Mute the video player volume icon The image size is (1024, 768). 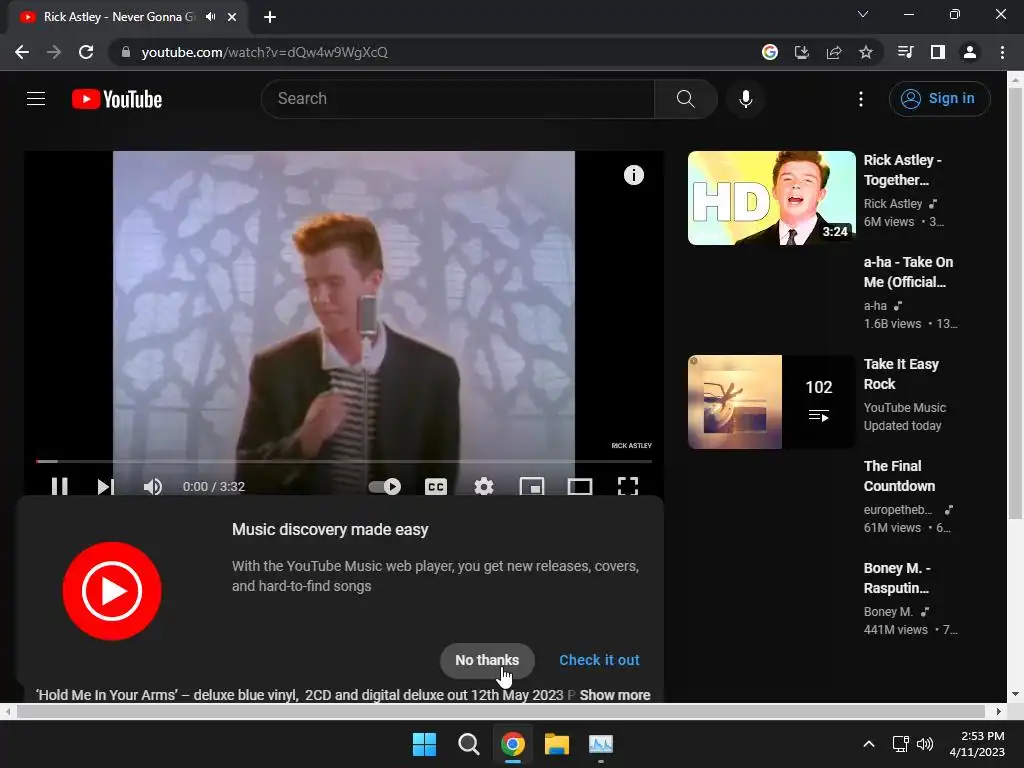(x=153, y=487)
